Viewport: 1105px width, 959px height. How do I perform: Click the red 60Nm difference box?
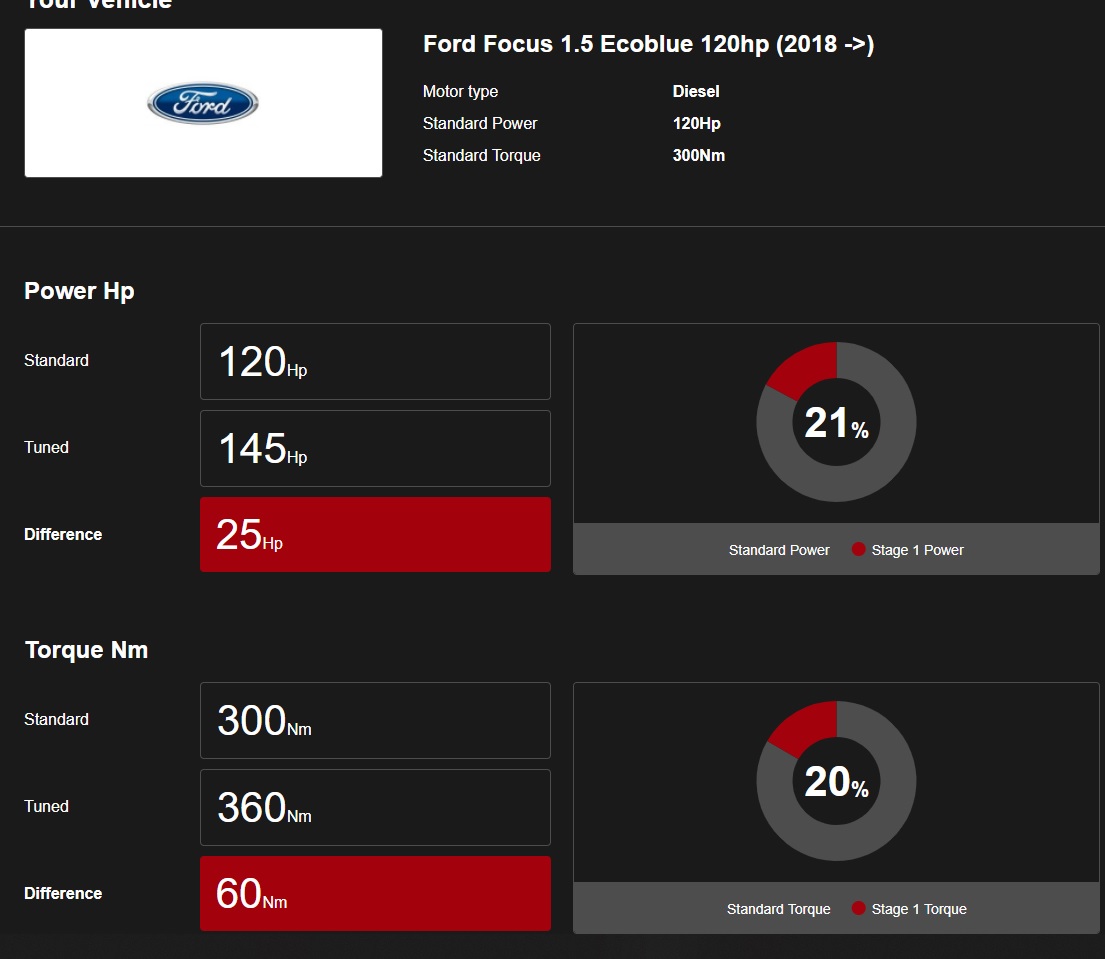coord(375,893)
